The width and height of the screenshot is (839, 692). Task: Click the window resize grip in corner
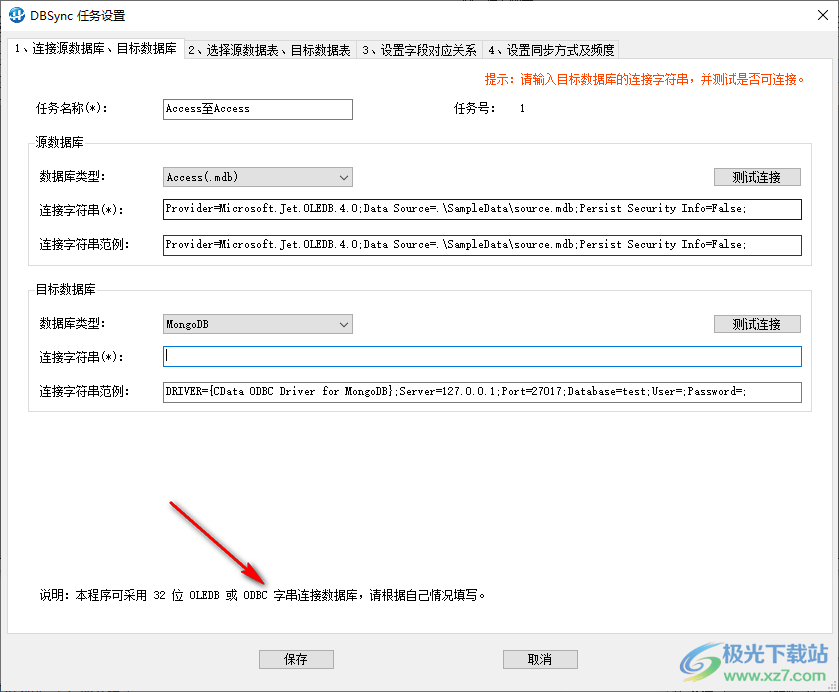(x=833, y=685)
